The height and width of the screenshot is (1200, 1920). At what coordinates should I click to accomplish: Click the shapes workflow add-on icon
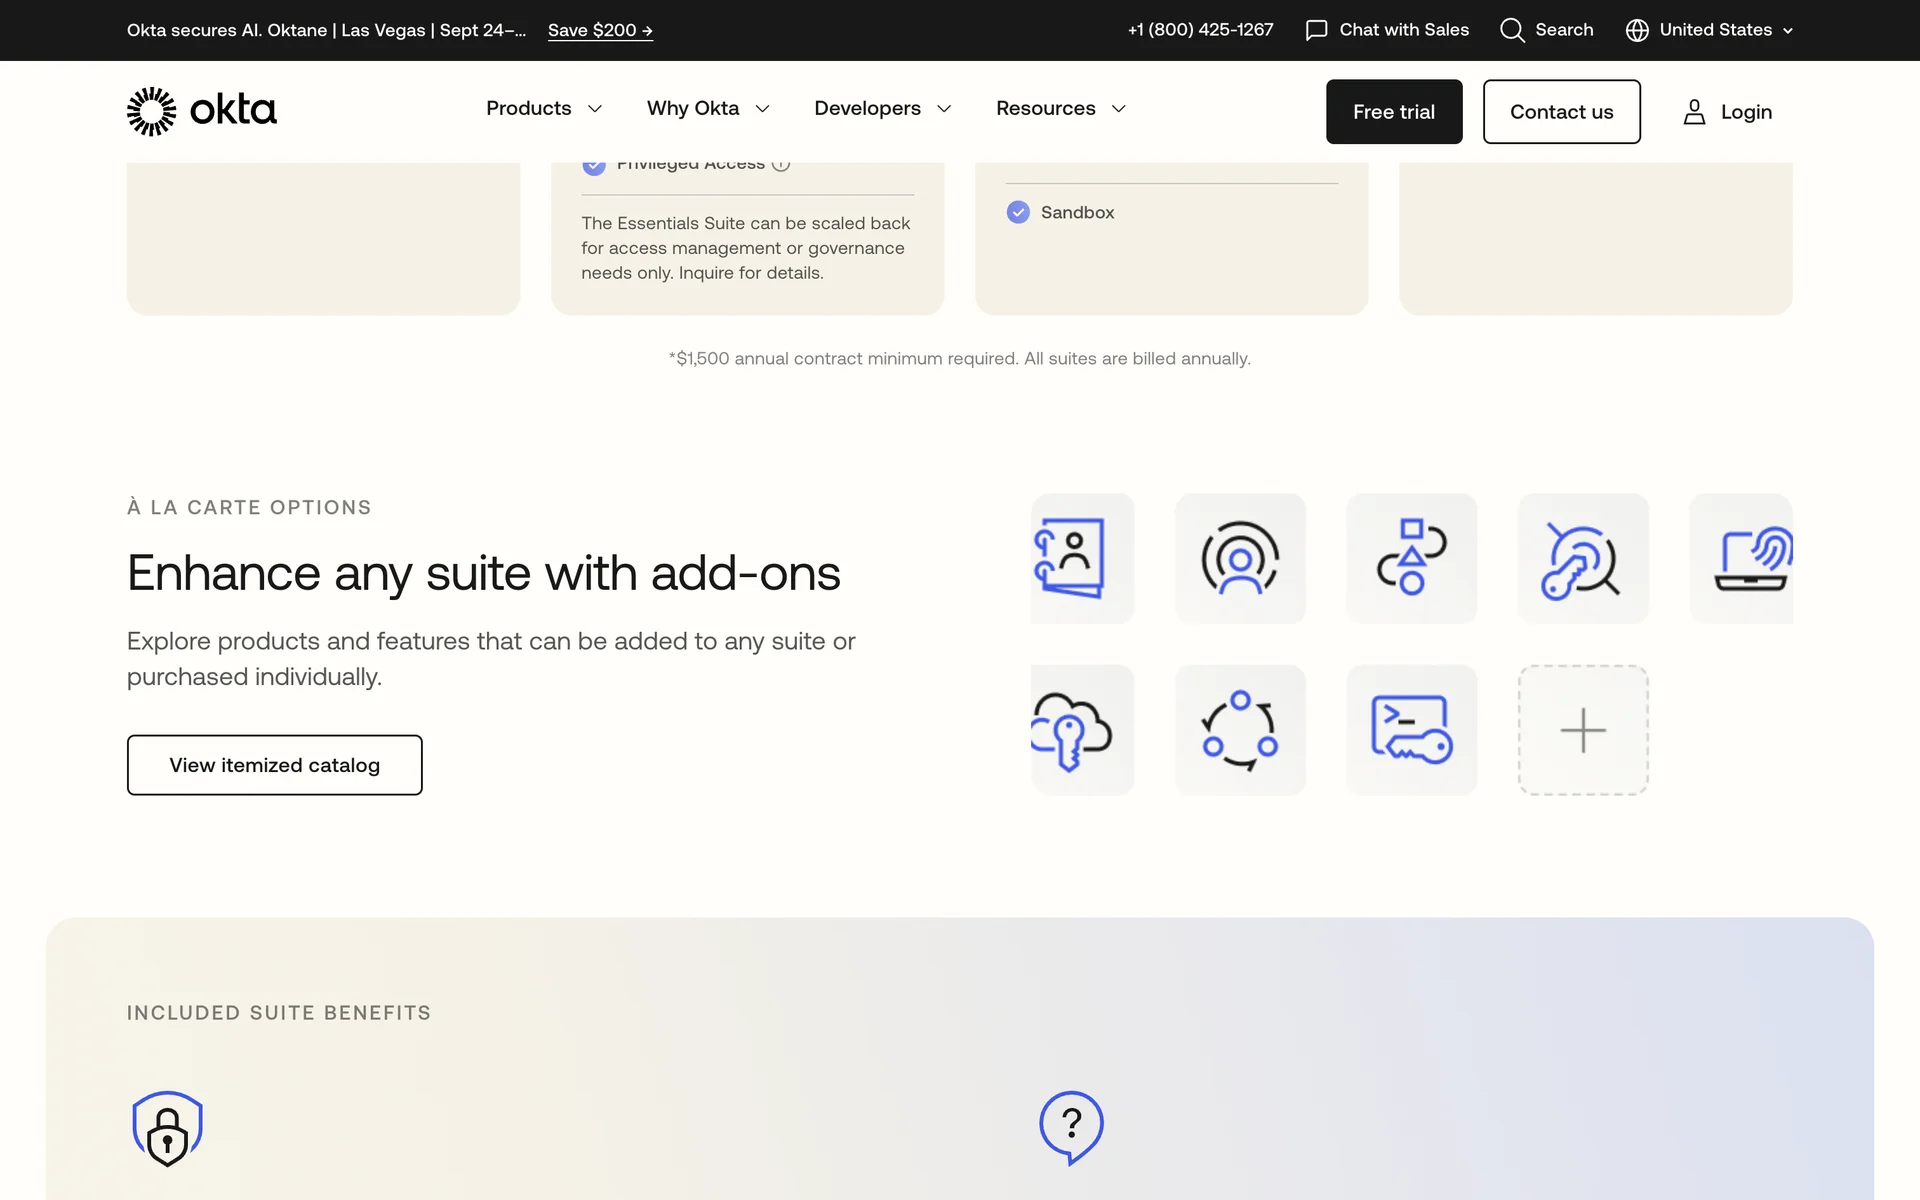click(x=1411, y=558)
